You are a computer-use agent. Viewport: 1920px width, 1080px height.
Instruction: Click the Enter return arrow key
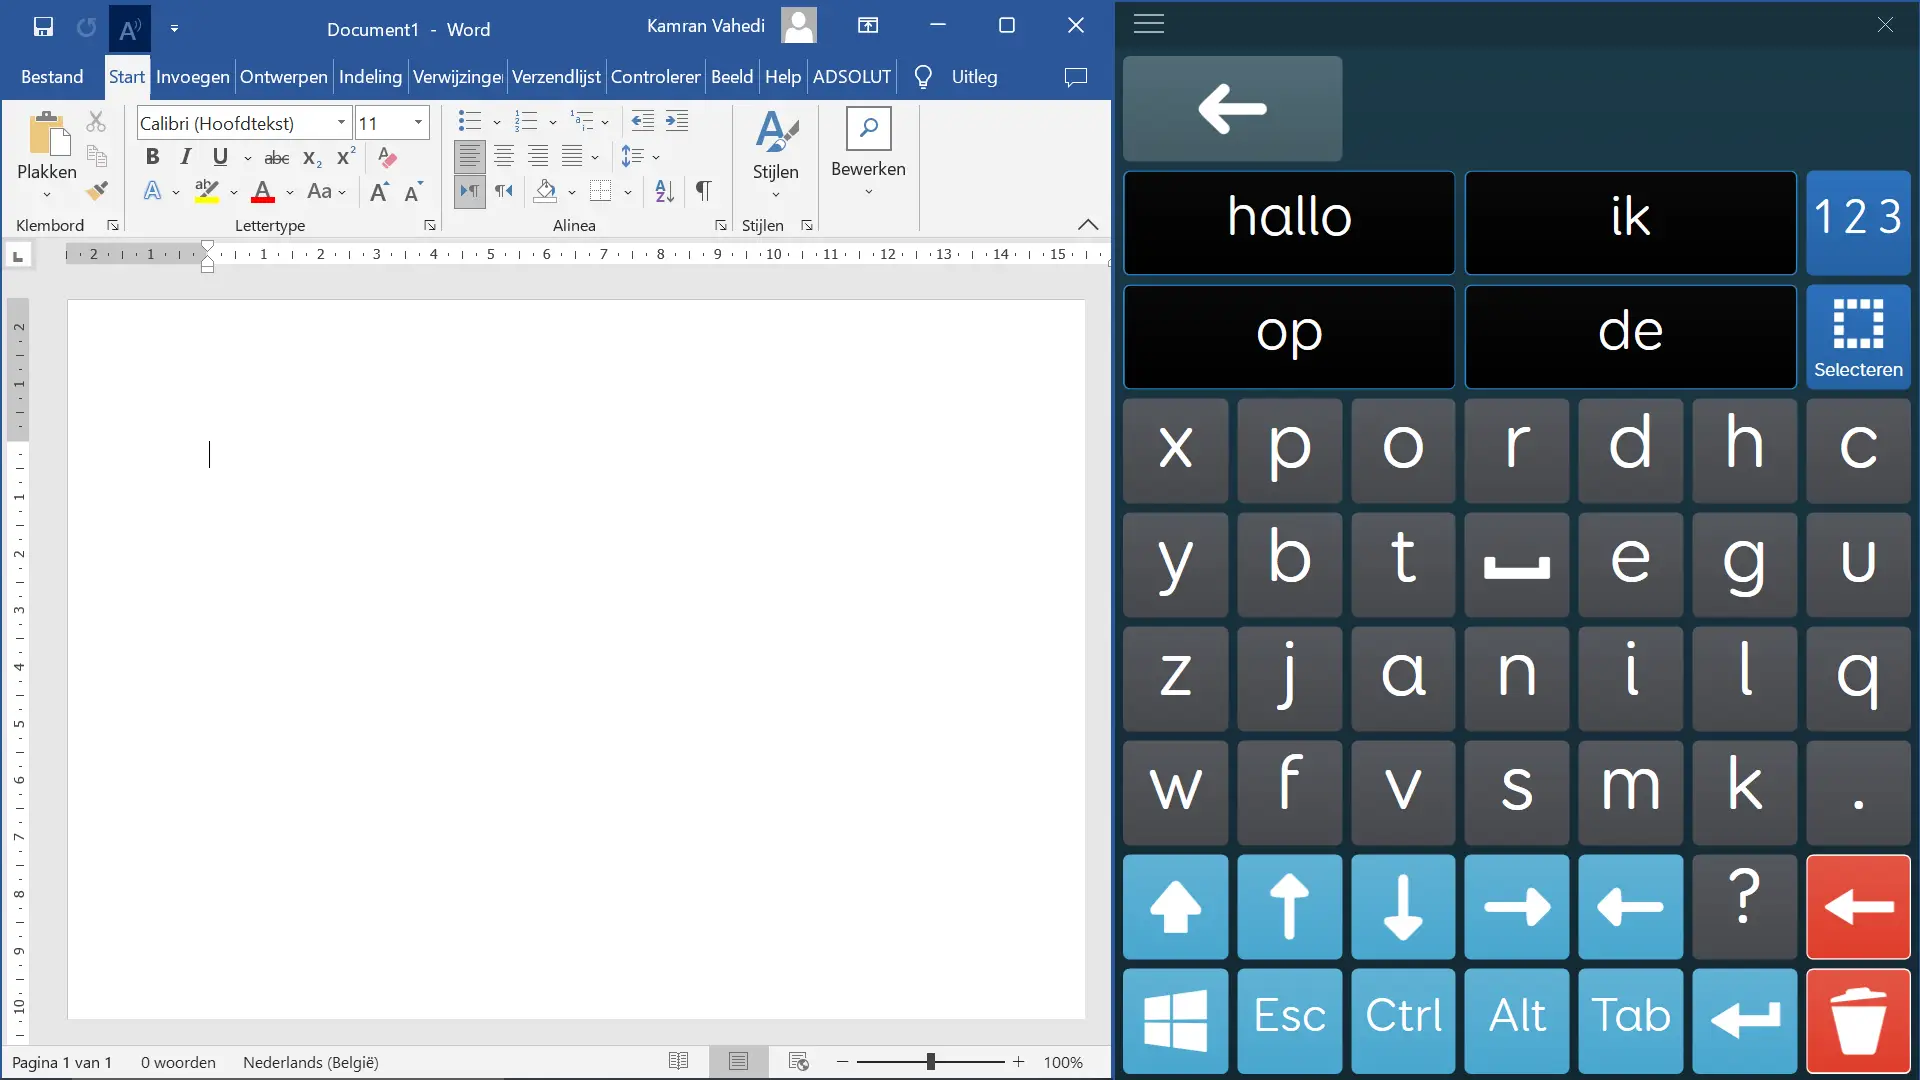pyautogui.click(x=1744, y=1020)
